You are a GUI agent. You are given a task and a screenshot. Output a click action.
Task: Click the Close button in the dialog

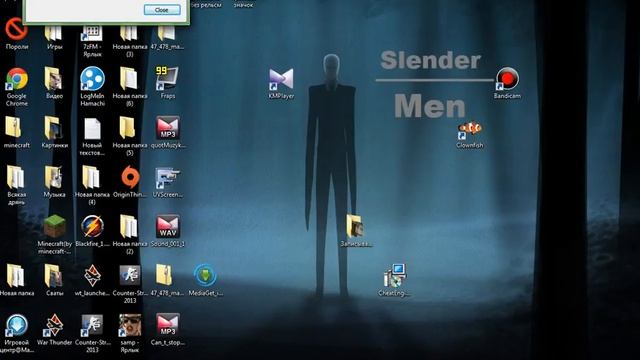pyautogui.click(x=162, y=10)
